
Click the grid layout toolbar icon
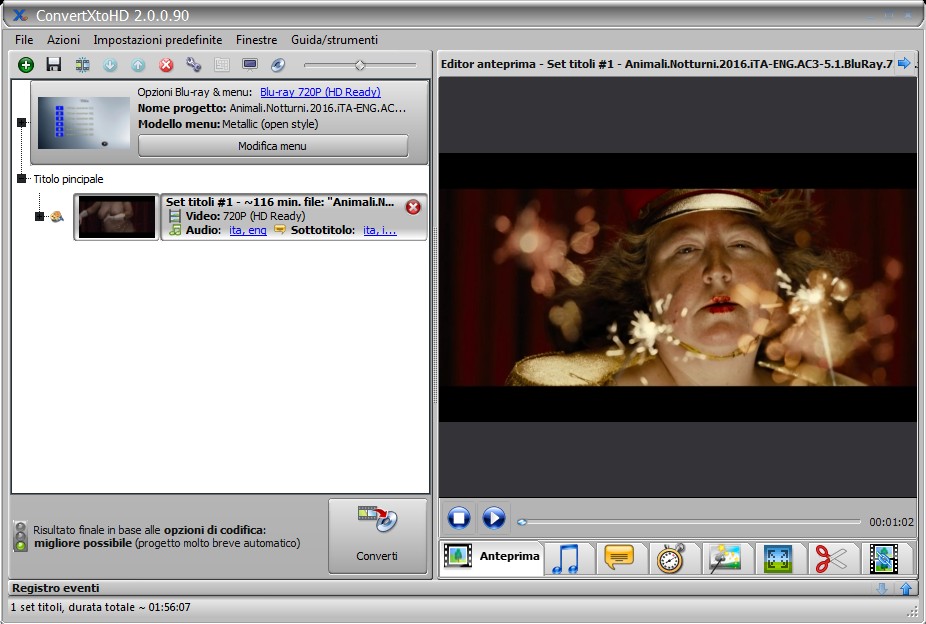[x=222, y=65]
